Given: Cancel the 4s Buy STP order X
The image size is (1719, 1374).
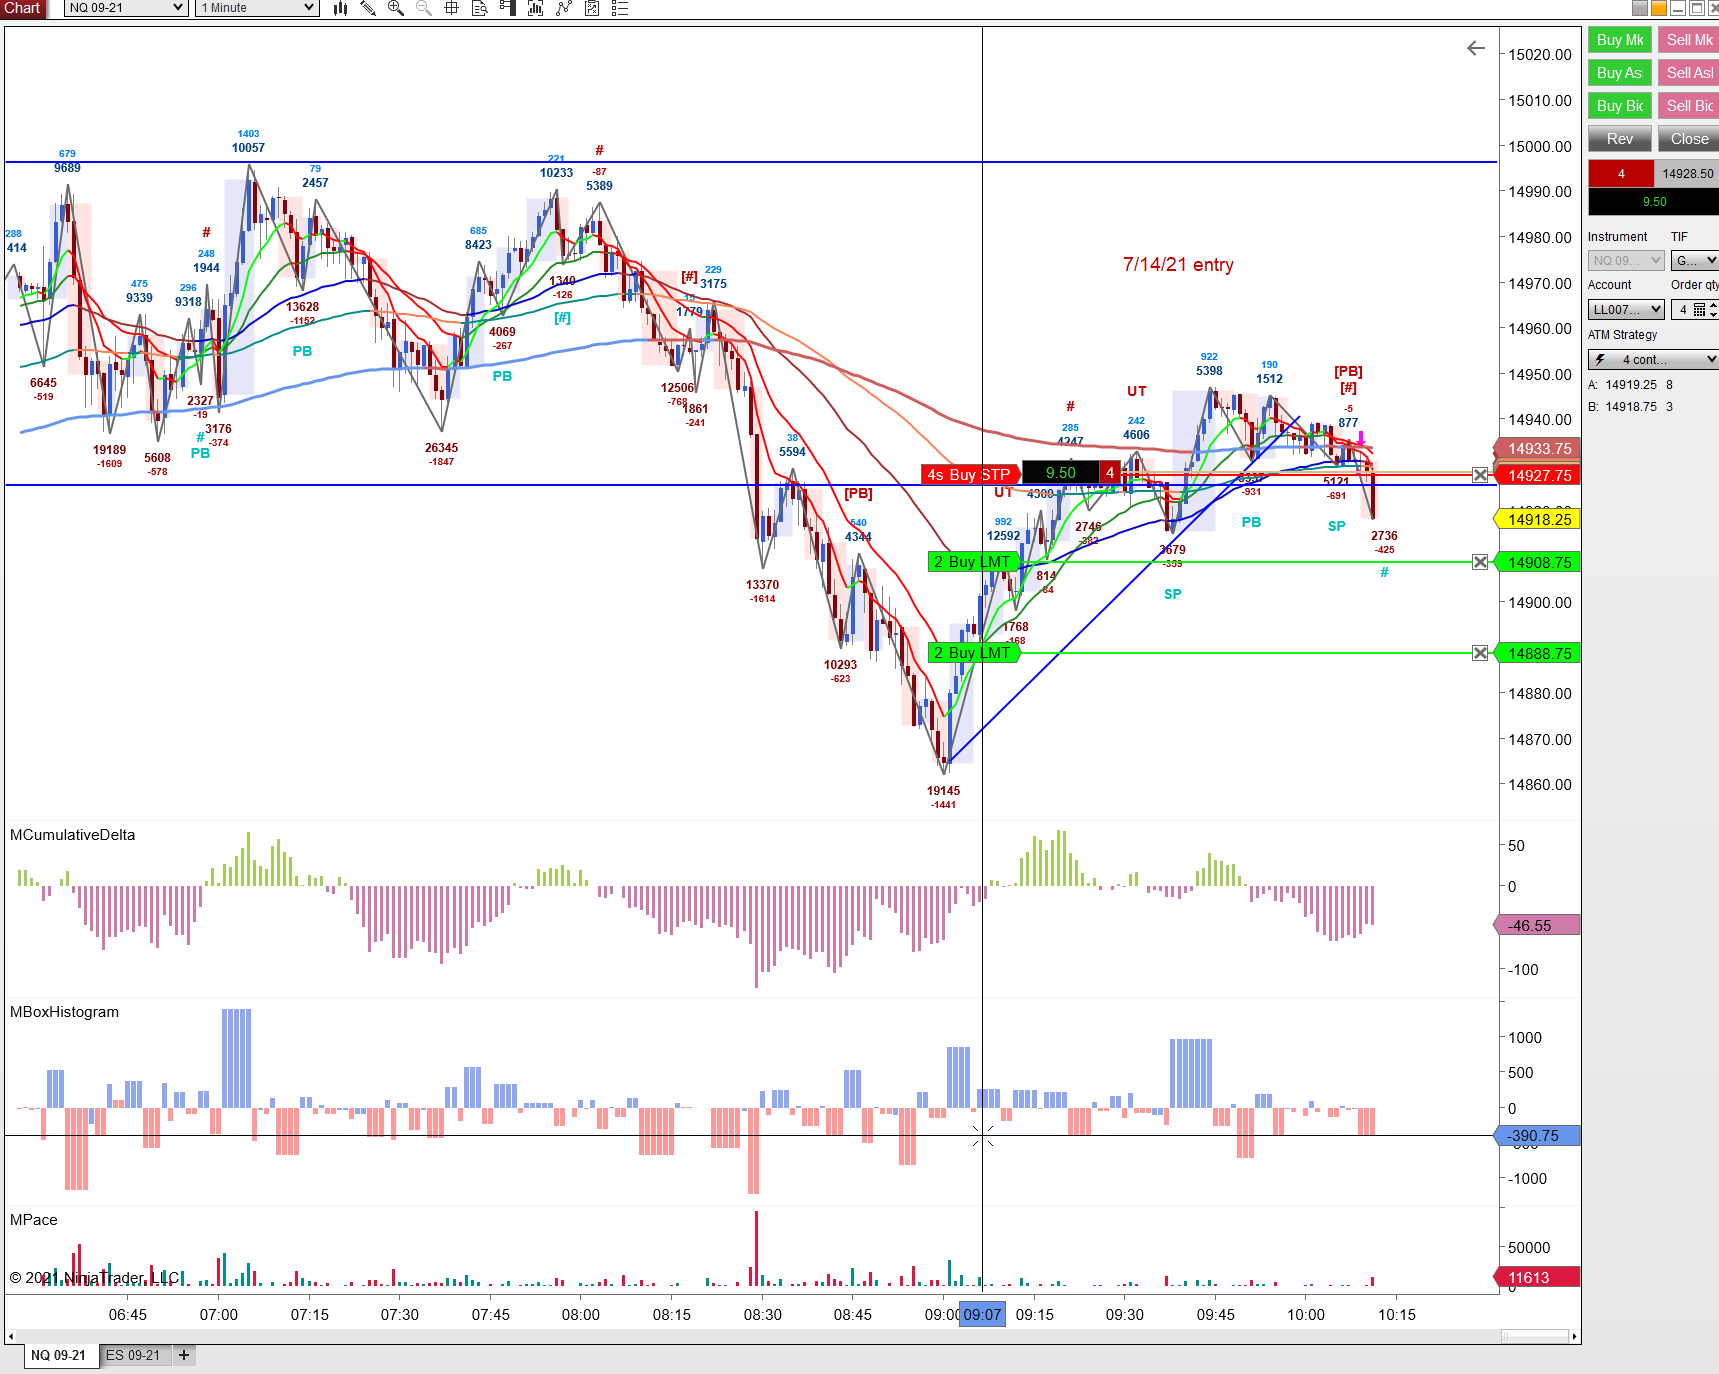Looking at the screenshot, I should (x=1480, y=475).
